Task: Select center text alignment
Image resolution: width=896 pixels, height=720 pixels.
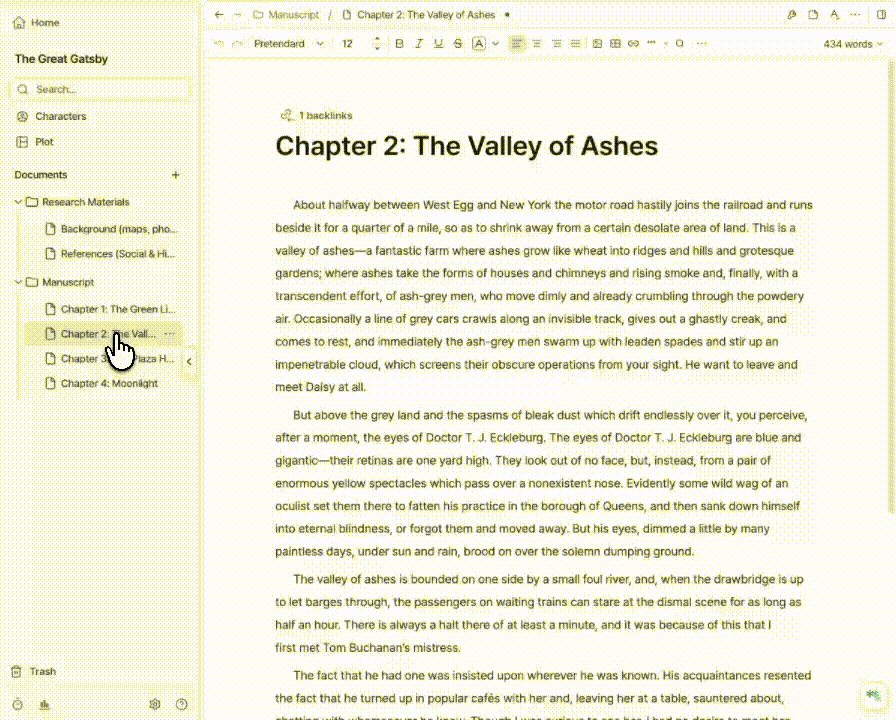Action: pyautogui.click(x=537, y=43)
